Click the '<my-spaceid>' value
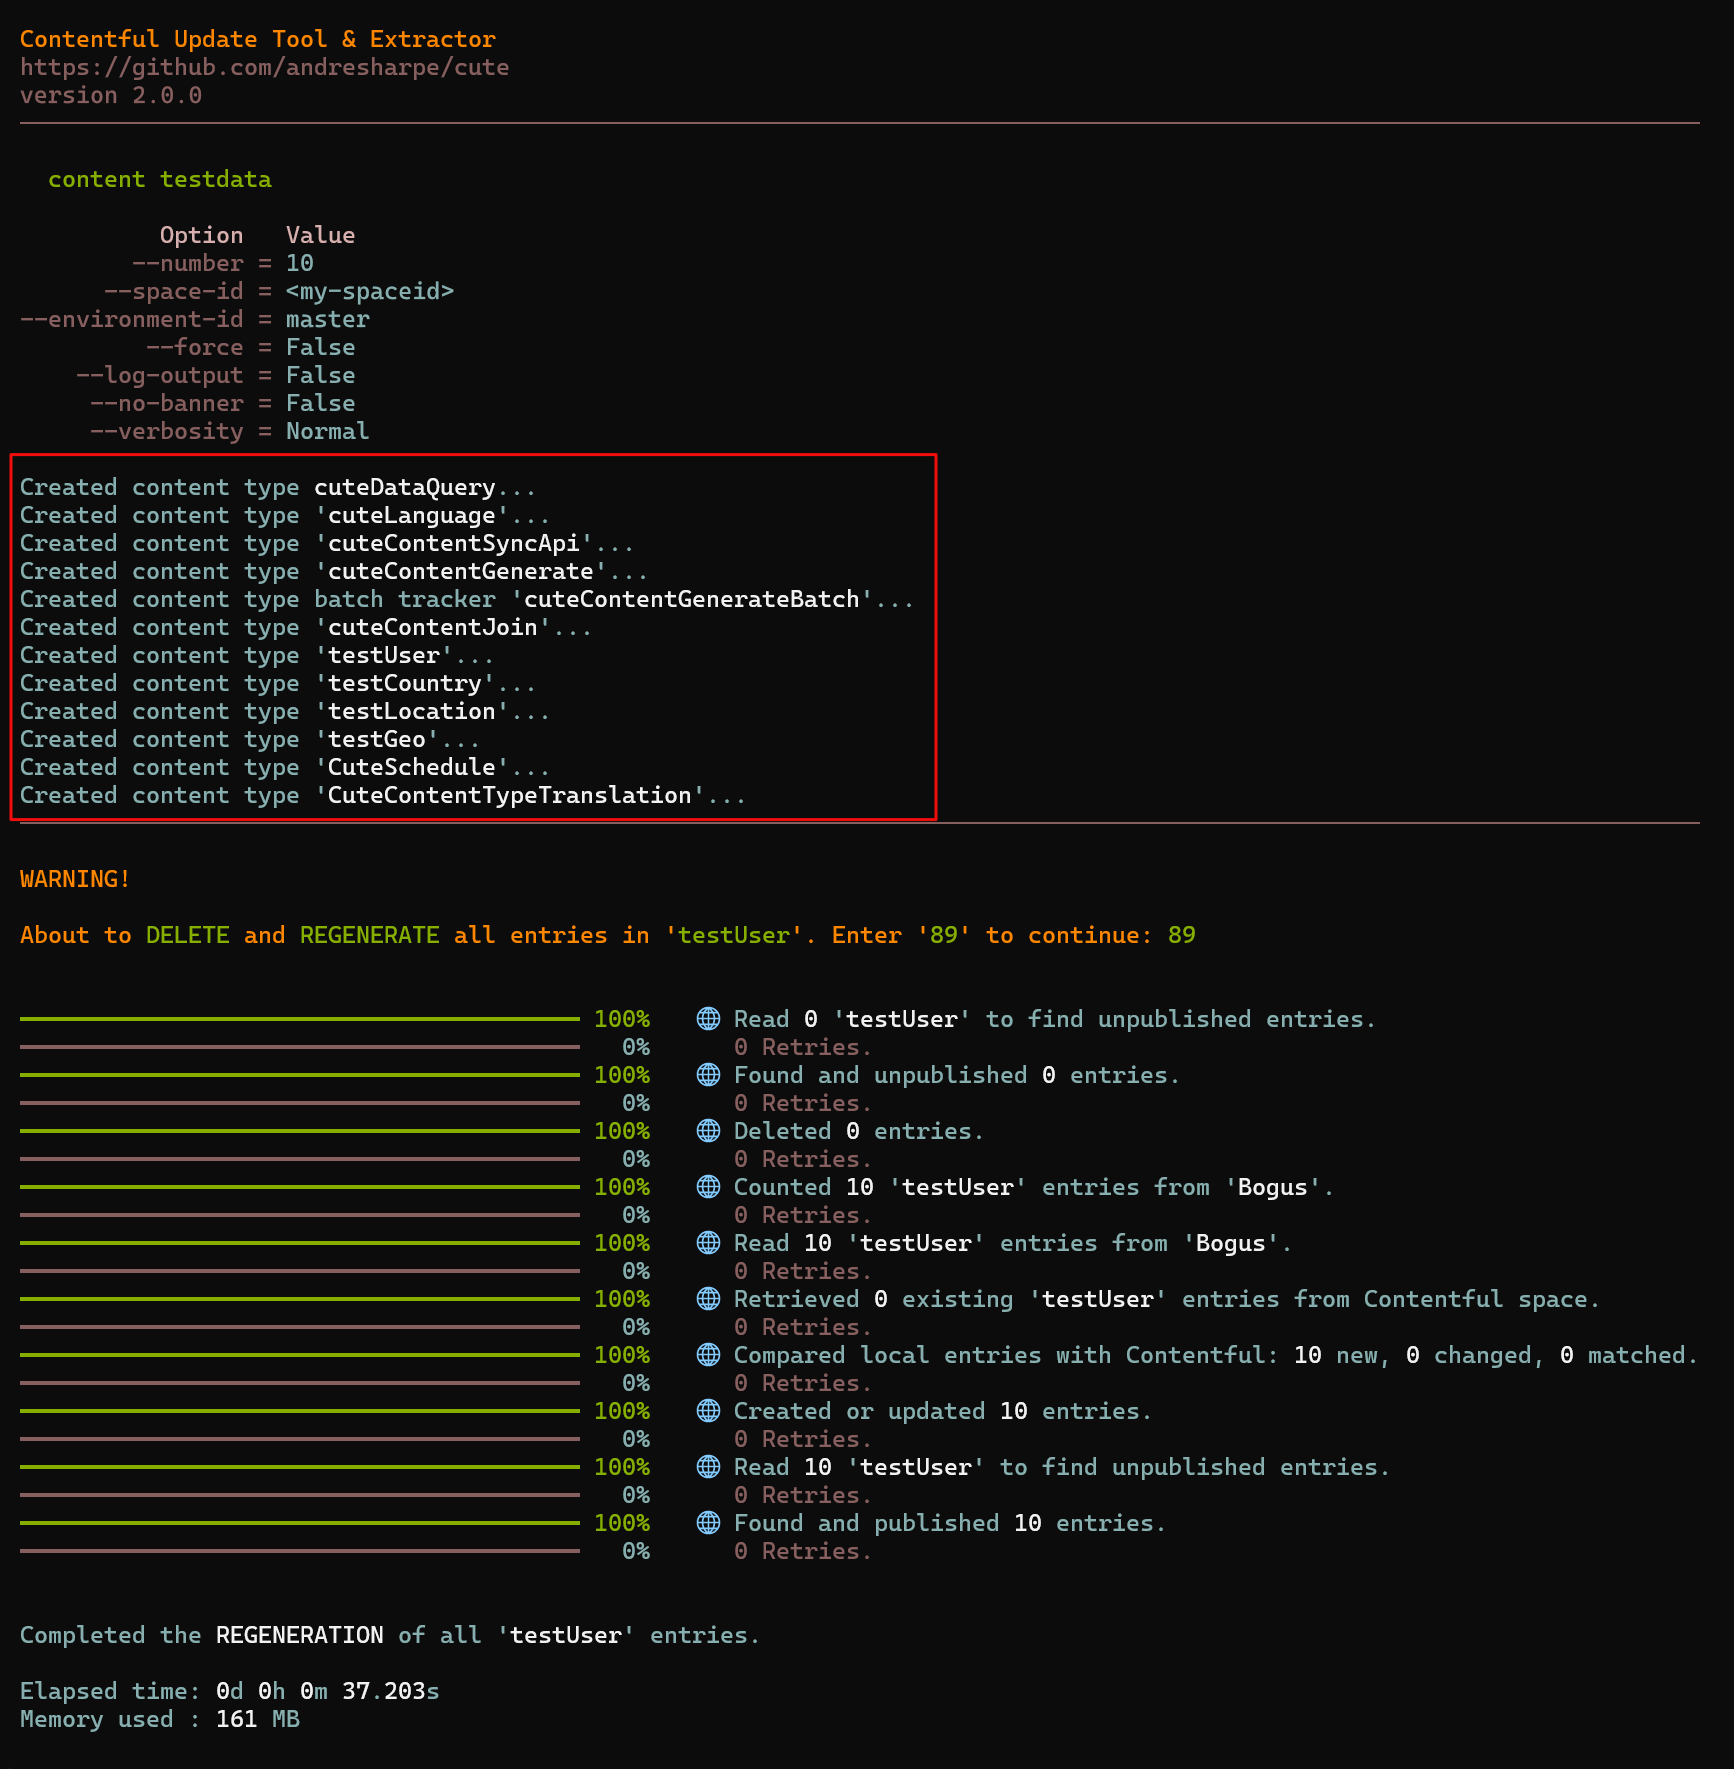The width and height of the screenshot is (1734, 1769). coord(370,291)
